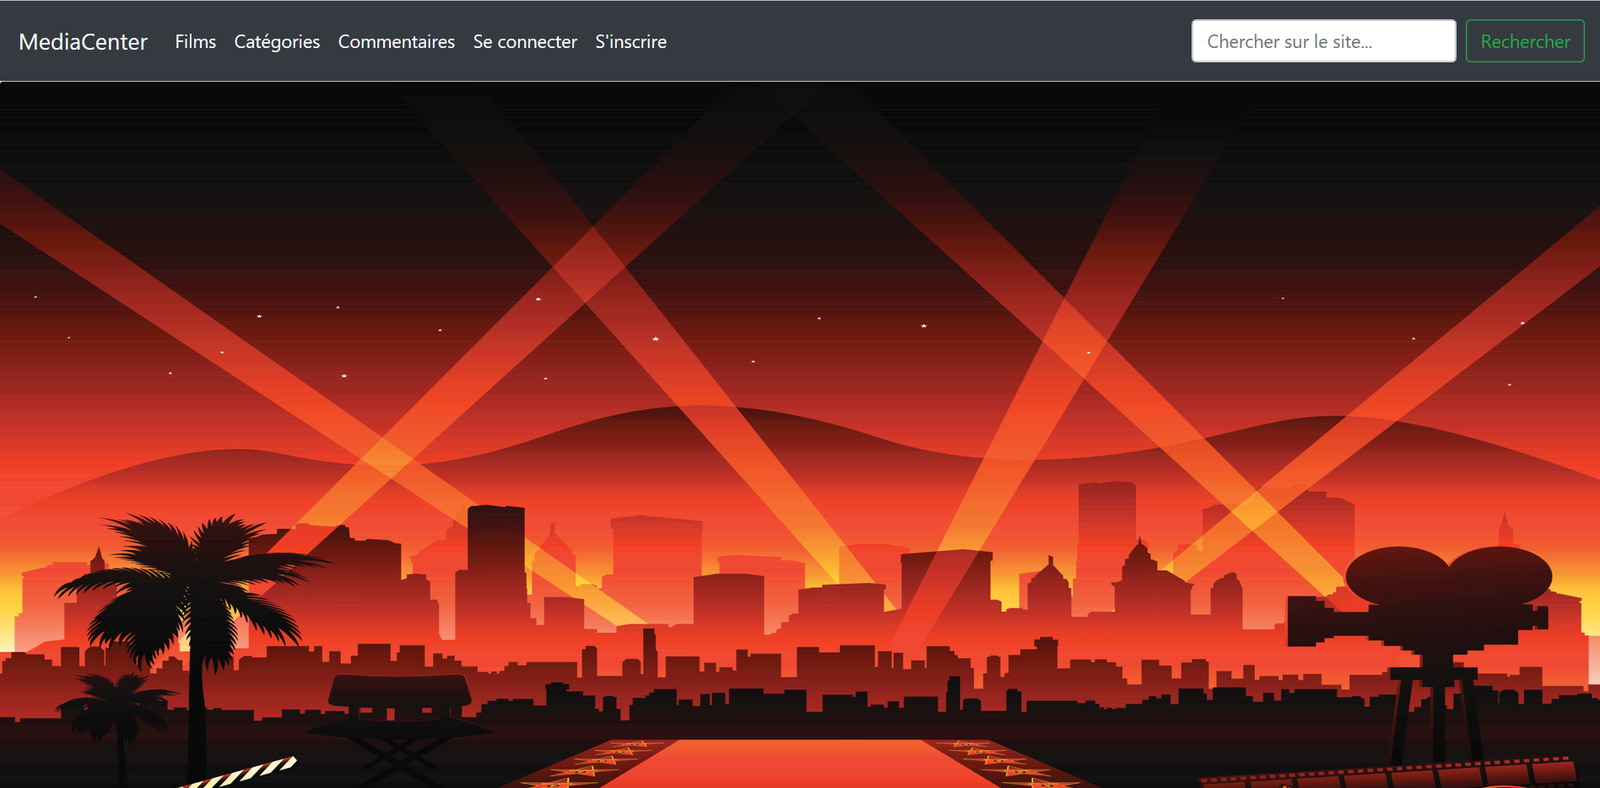The width and height of the screenshot is (1600, 788).
Task: Click the dark tower right of the palm
Action: (x=495, y=560)
